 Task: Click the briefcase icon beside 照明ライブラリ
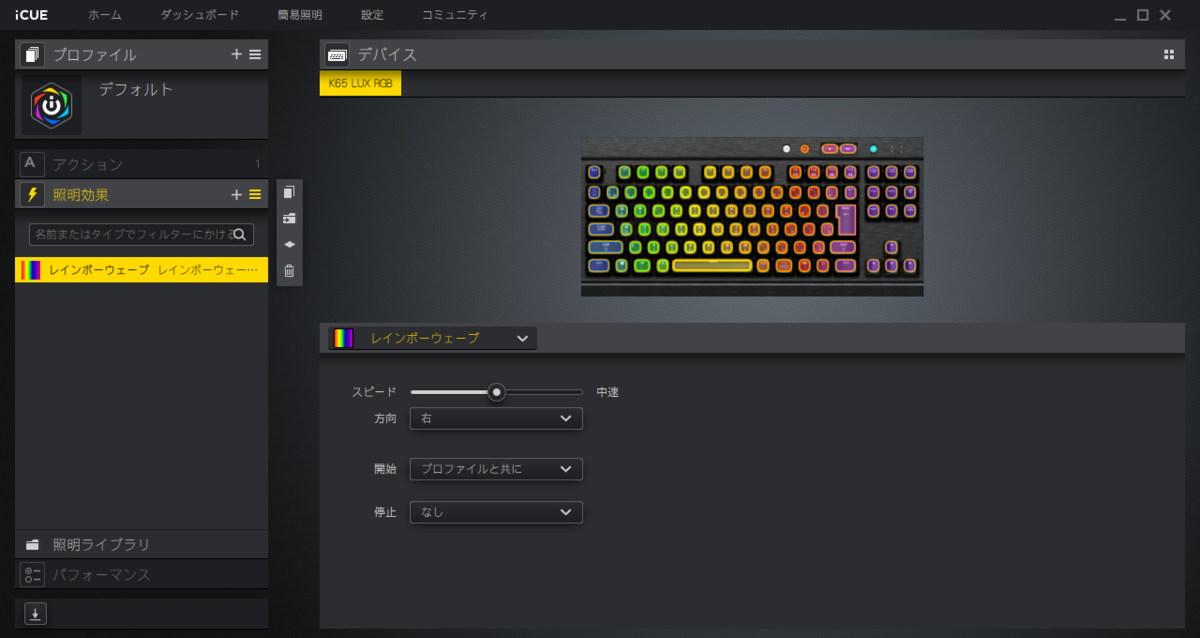click(33, 544)
